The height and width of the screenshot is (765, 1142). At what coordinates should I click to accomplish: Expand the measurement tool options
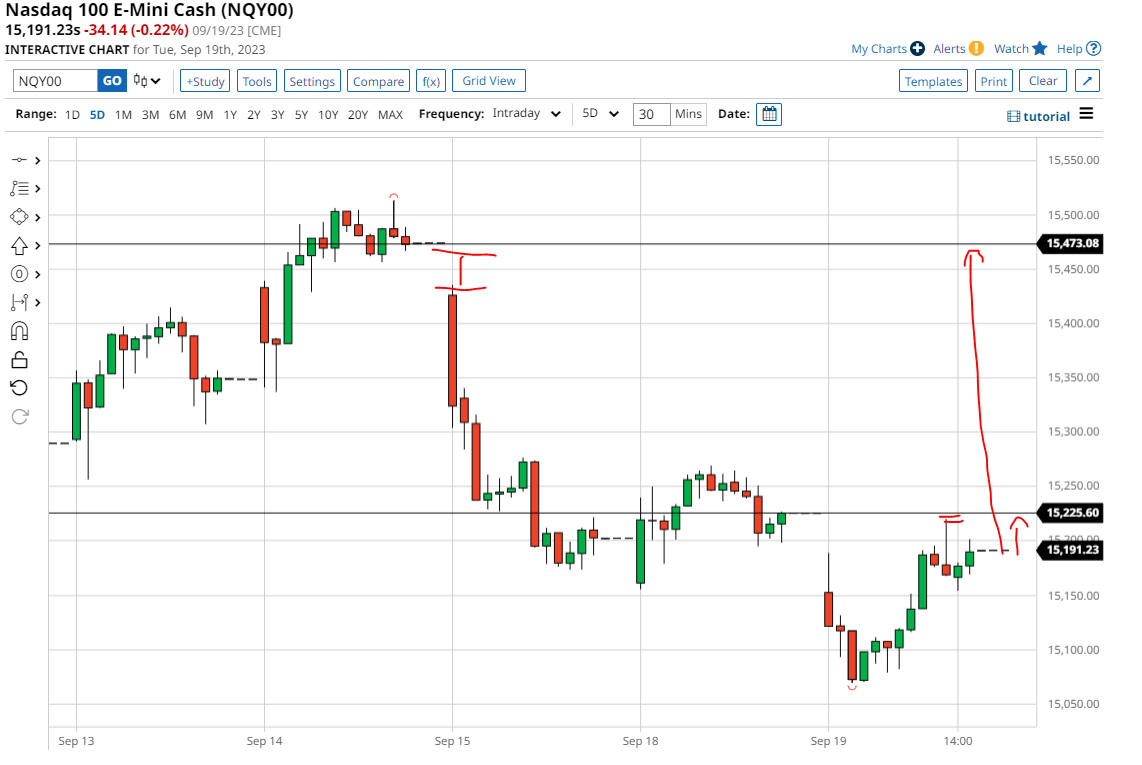(x=38, y=302)
